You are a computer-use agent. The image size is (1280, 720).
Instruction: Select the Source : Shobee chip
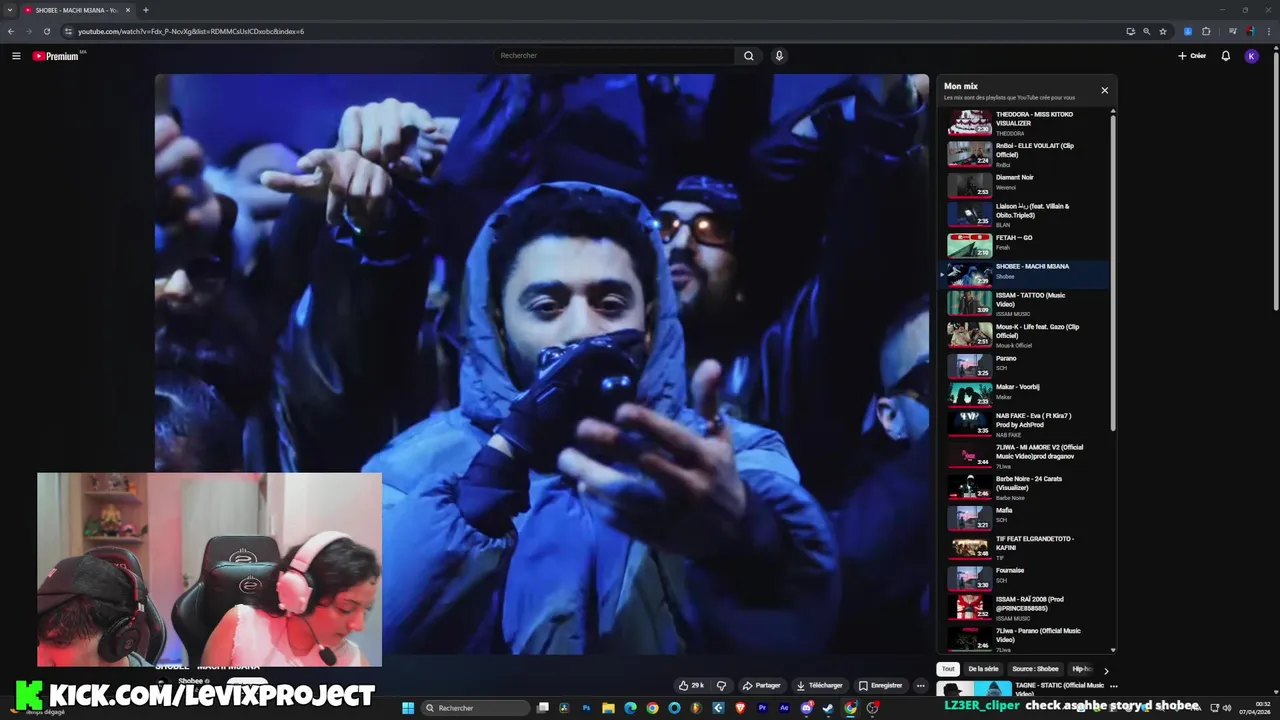tap(1035, 669)
